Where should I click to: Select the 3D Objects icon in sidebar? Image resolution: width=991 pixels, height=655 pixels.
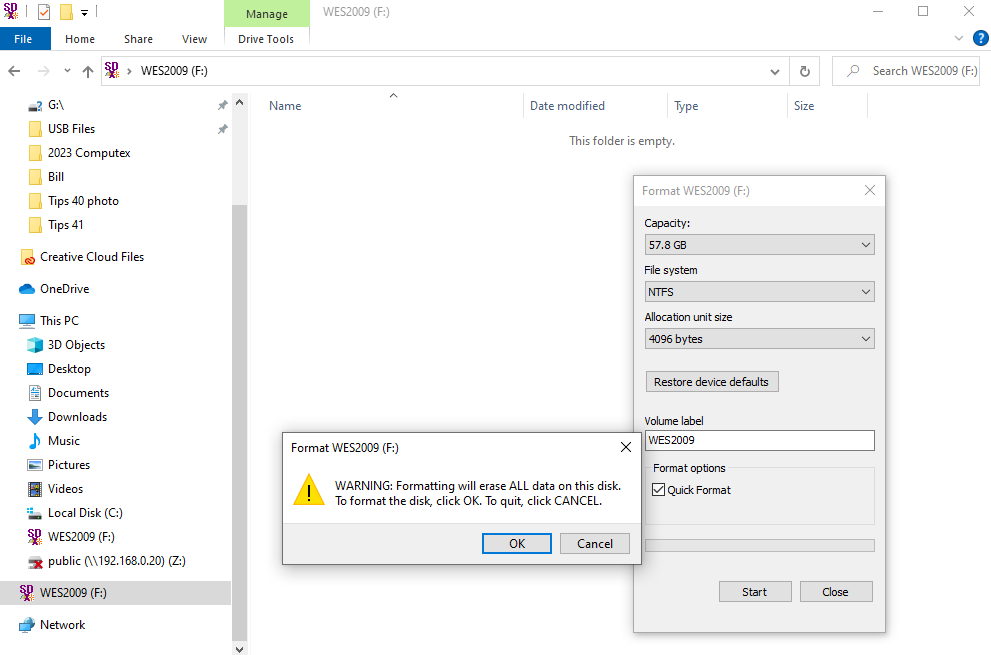[35, 345]
